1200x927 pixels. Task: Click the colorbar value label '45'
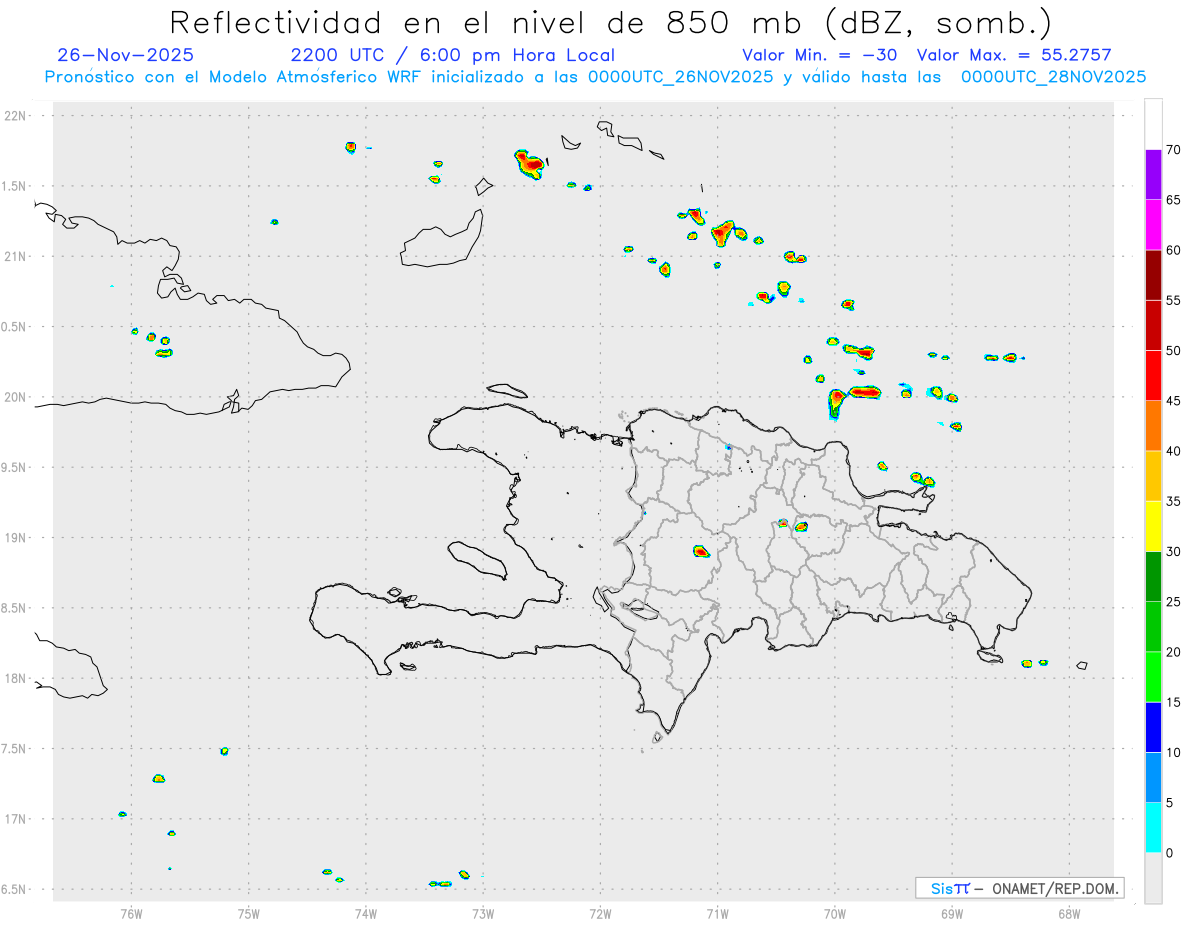point(1173,401)
